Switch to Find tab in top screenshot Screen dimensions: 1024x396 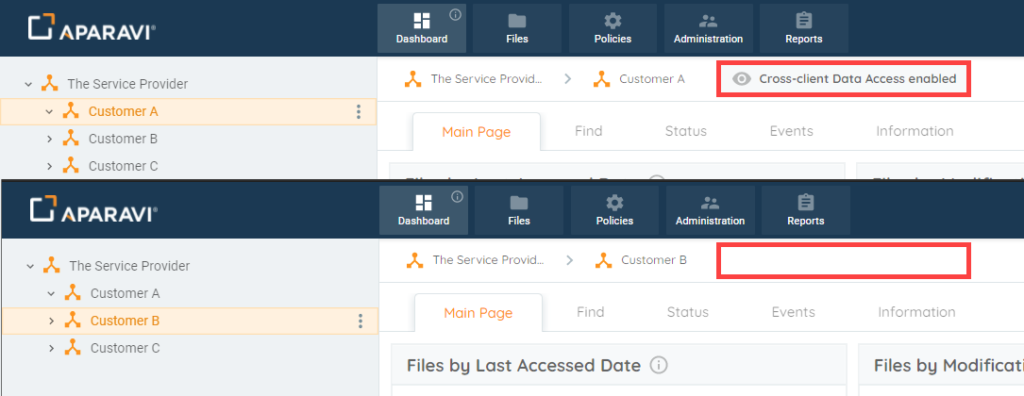tap(588, 131)
